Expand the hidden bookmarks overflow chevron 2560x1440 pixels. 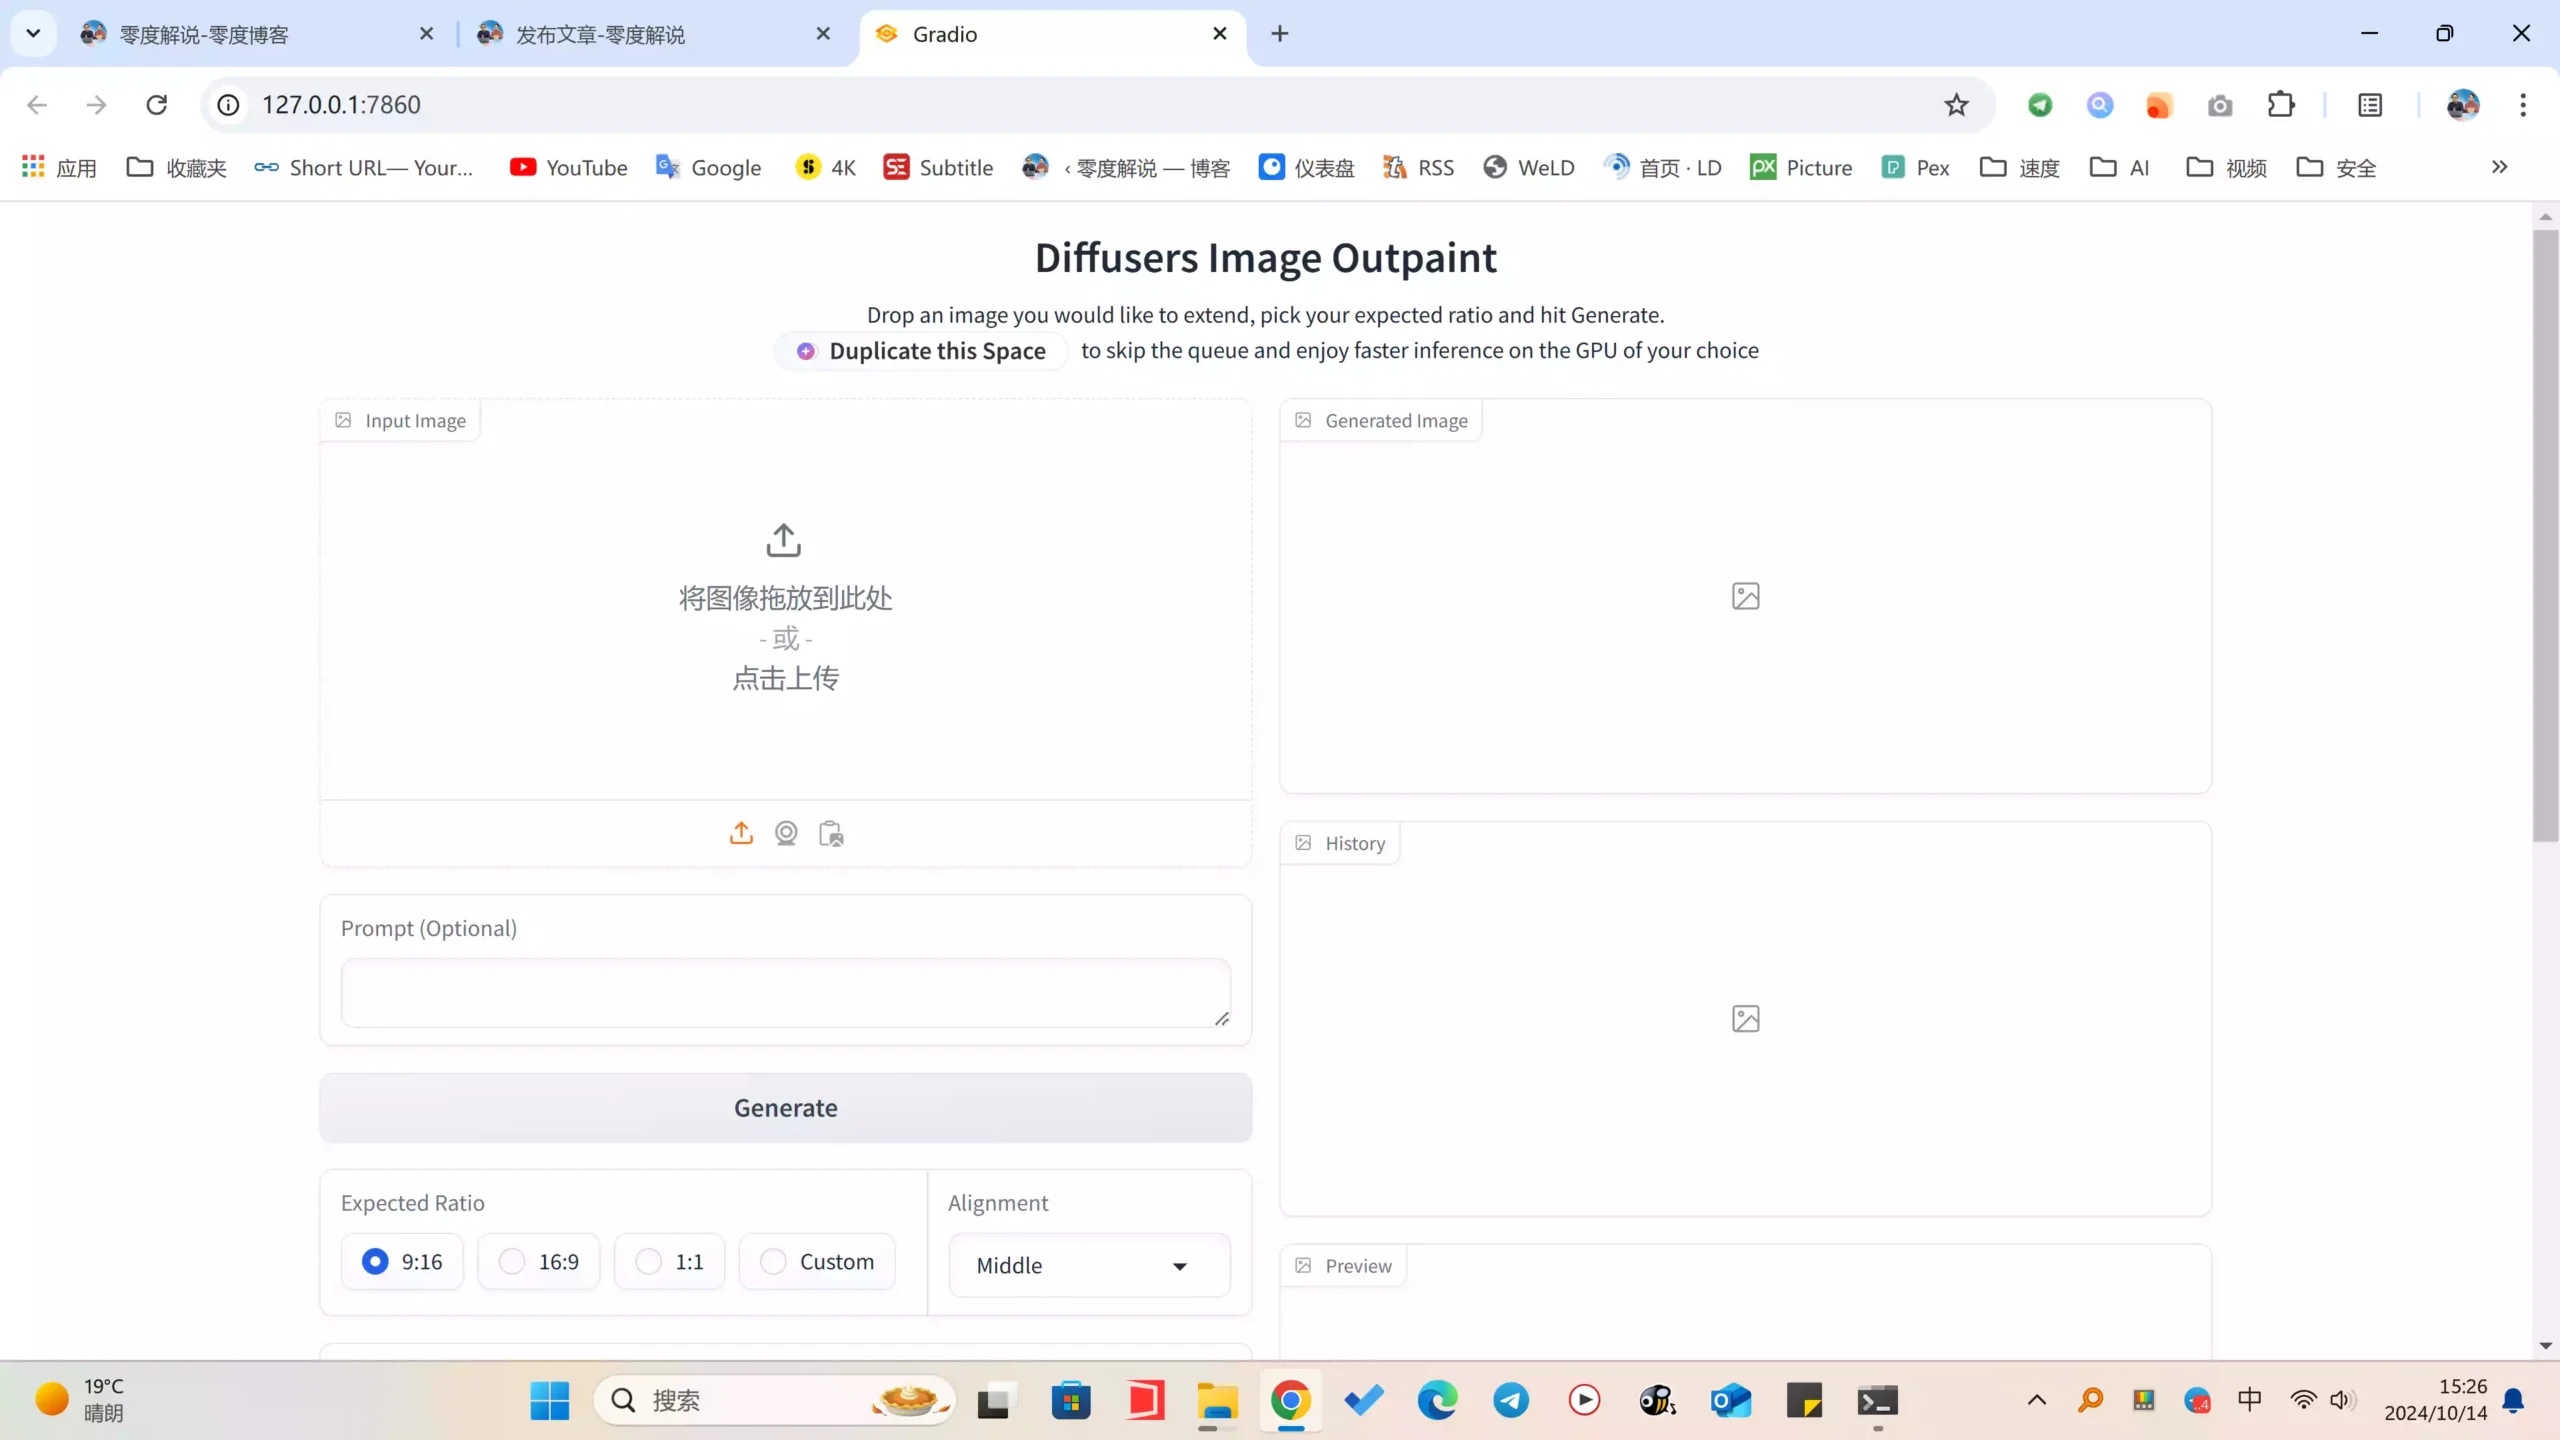click(x=2499, y=167)
